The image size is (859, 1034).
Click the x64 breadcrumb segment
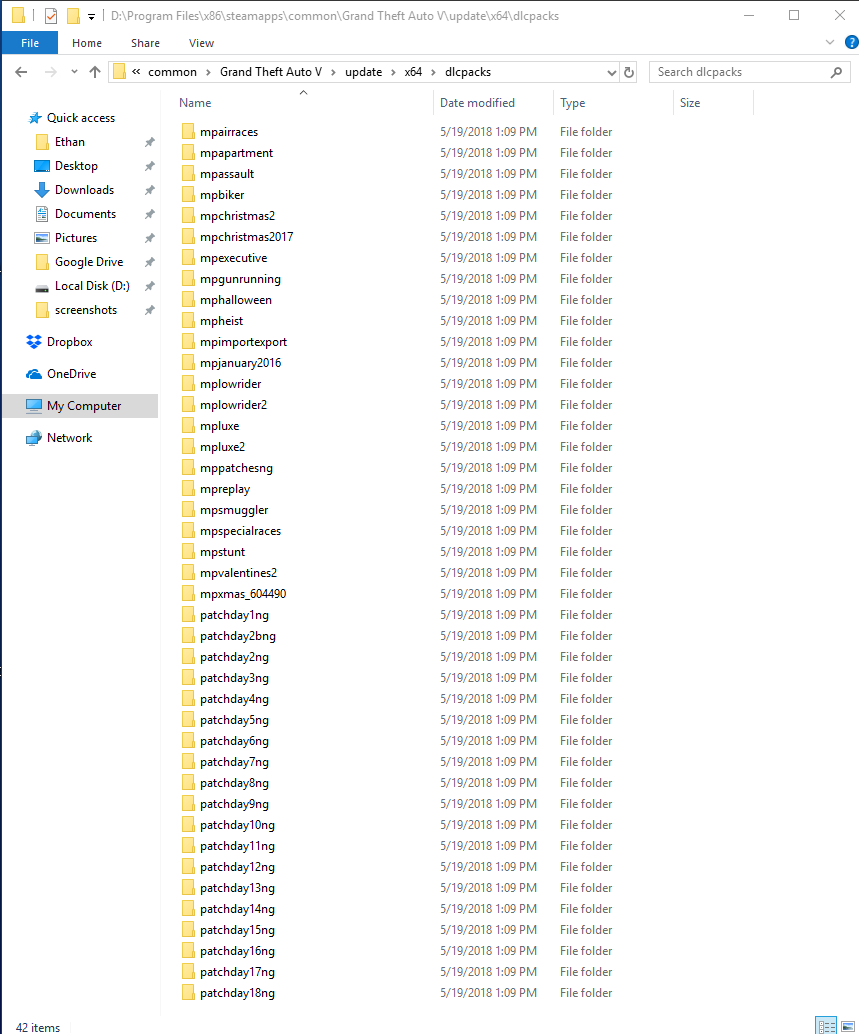point(413,72)
